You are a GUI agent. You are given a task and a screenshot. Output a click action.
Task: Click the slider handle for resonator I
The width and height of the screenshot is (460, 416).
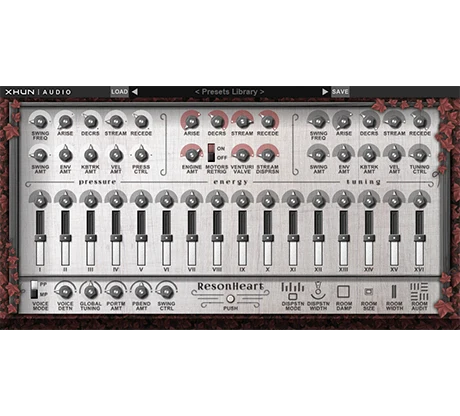[x=40, y=238]
